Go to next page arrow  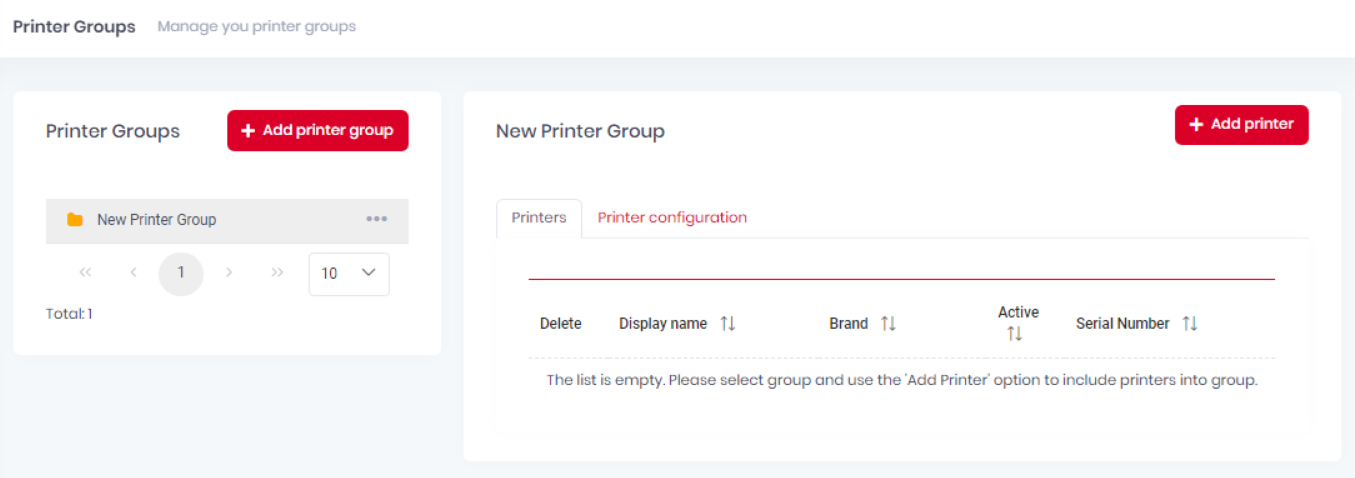coord(229,273)
